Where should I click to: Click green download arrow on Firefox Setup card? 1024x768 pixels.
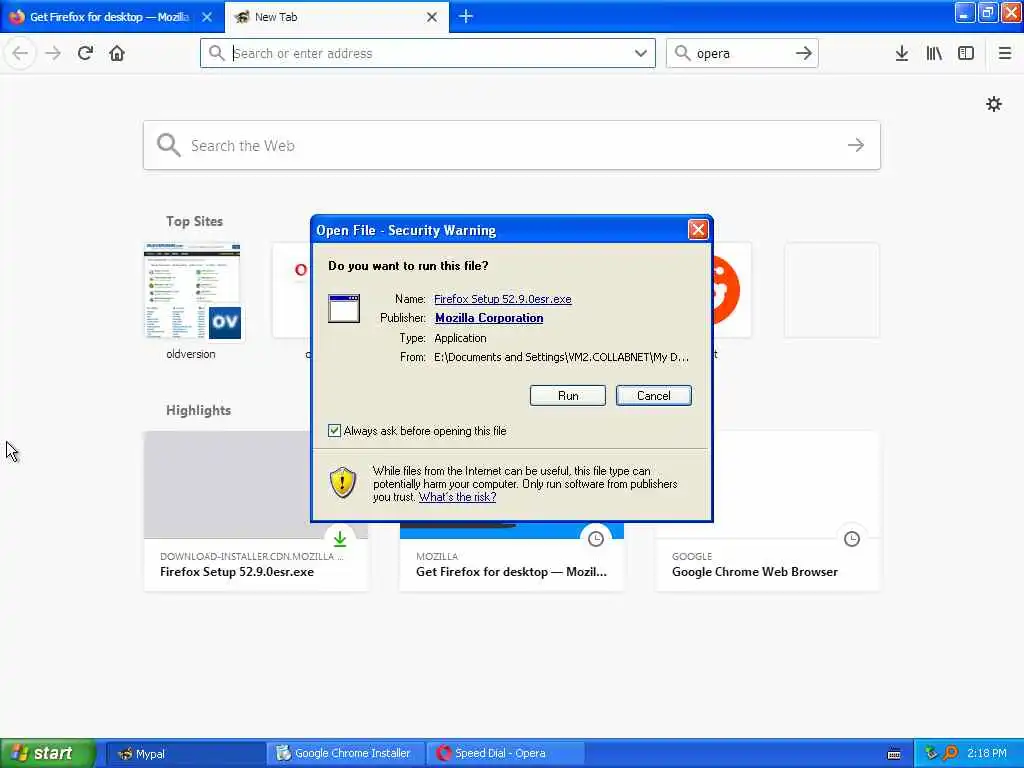(x=340, y=539)
